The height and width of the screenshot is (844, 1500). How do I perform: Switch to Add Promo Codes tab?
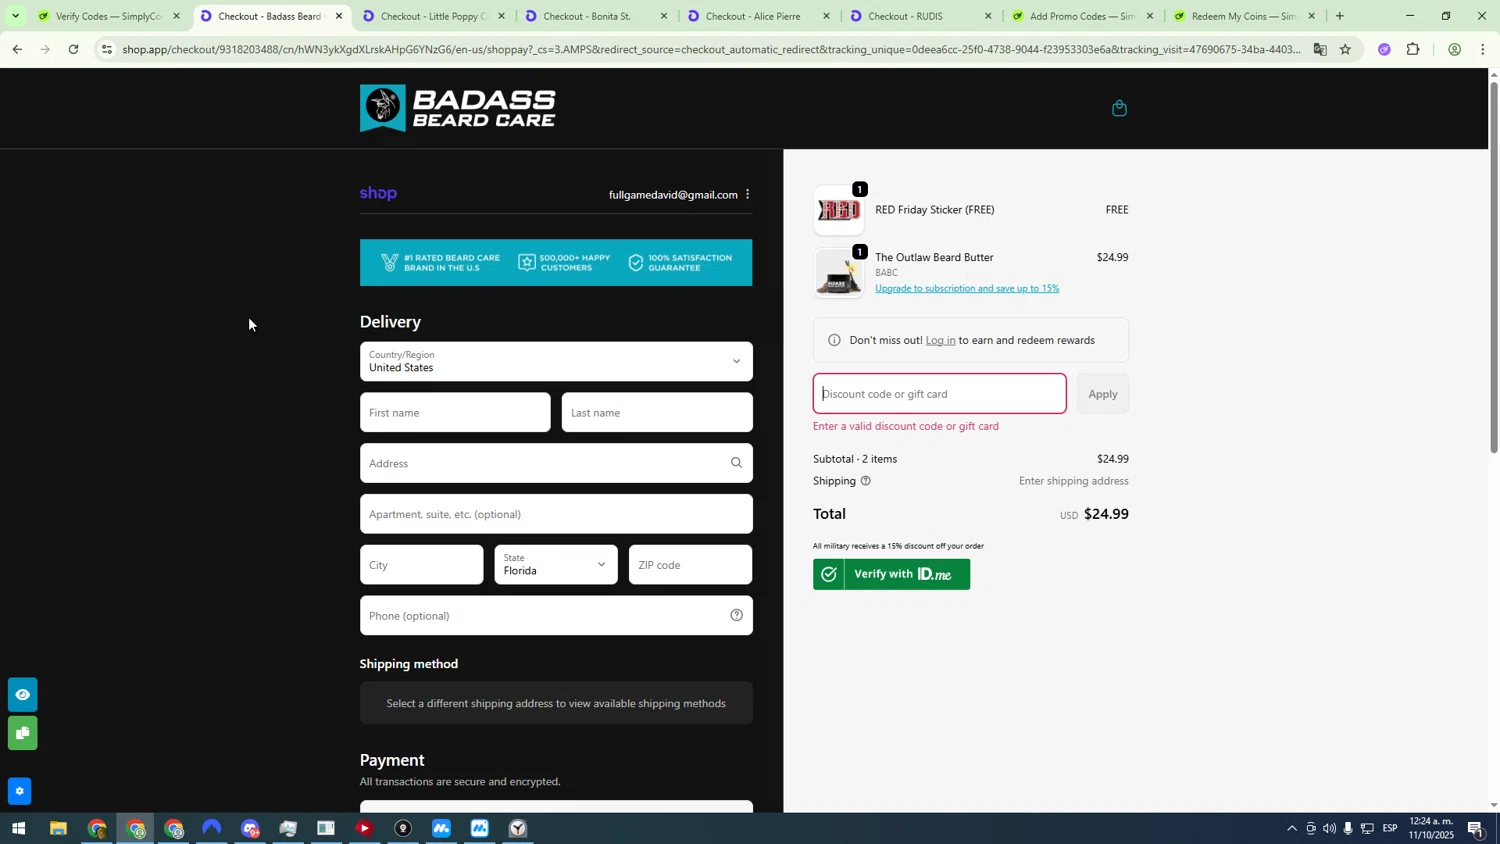tap(1083, 16)
